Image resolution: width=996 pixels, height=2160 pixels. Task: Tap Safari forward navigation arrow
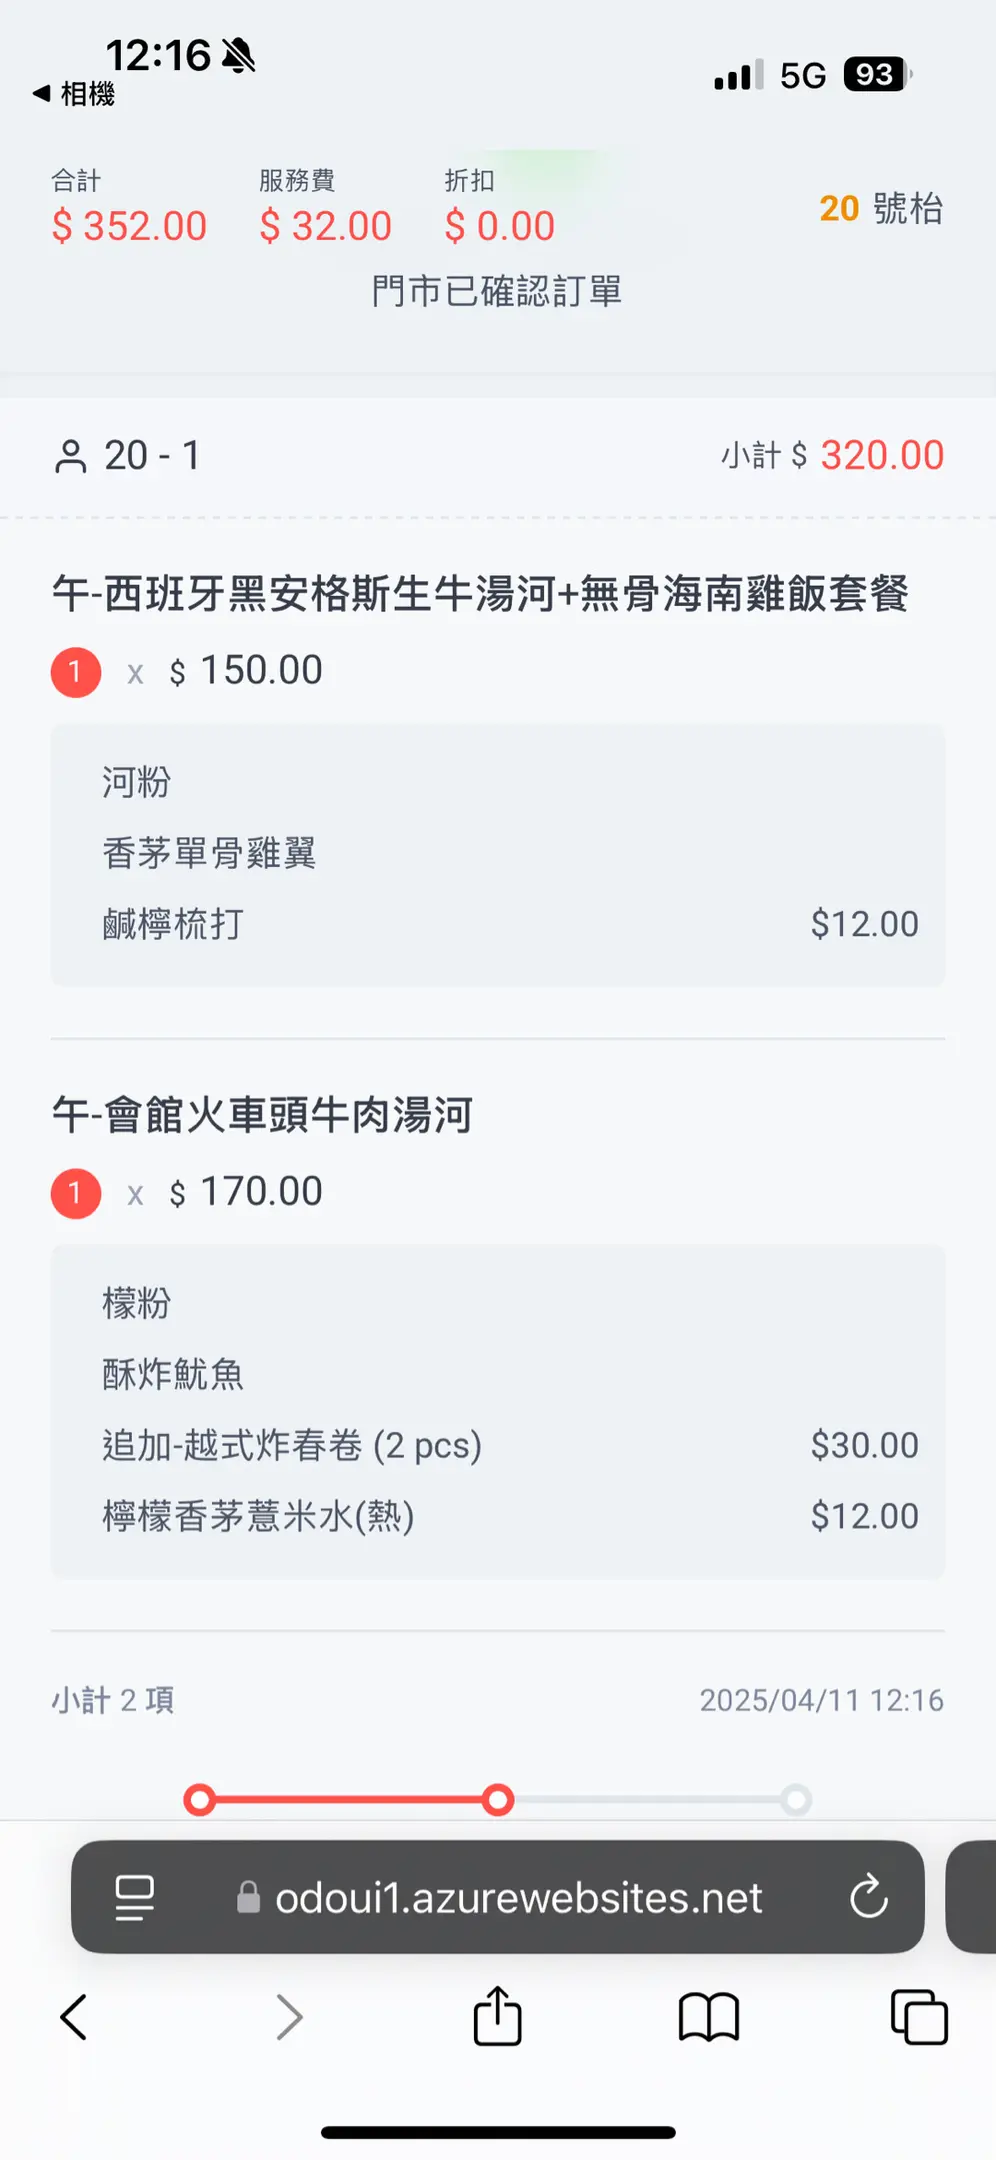tap(289, 2017)
